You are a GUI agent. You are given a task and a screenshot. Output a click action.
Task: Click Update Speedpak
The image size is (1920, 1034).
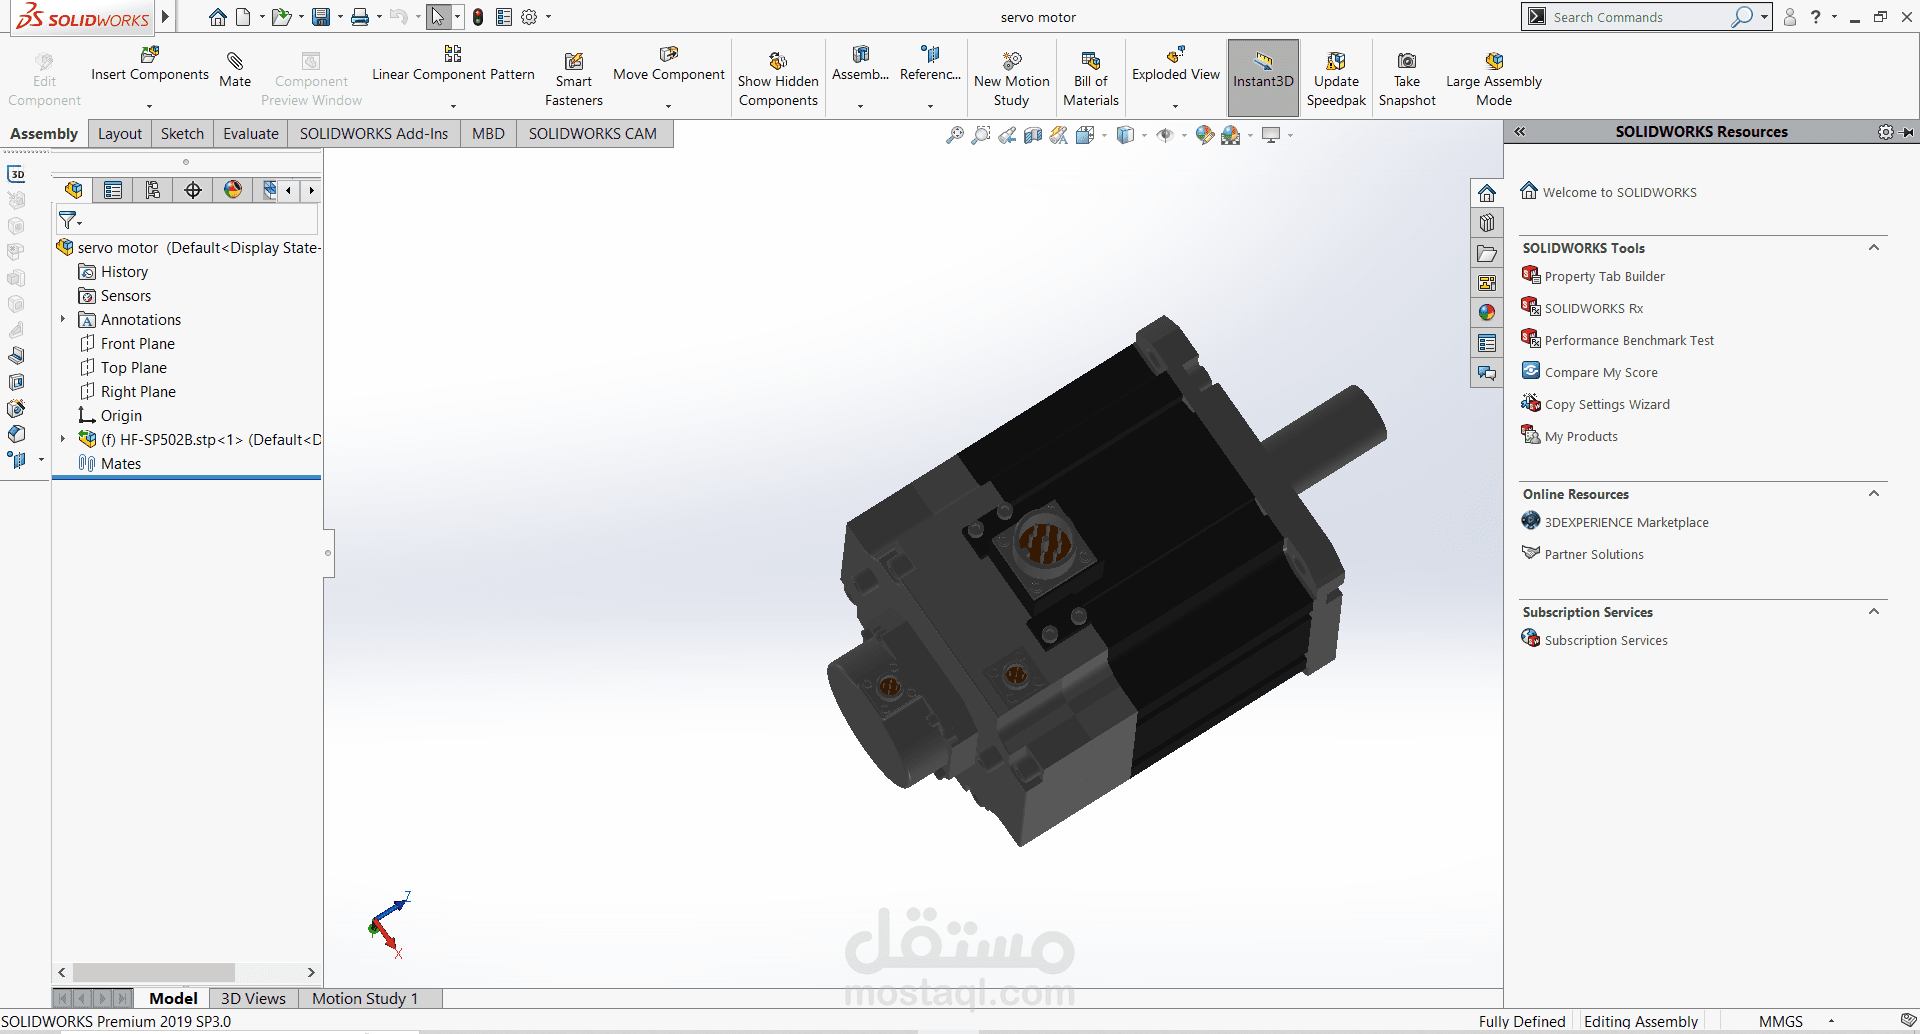pos(1336,78)
